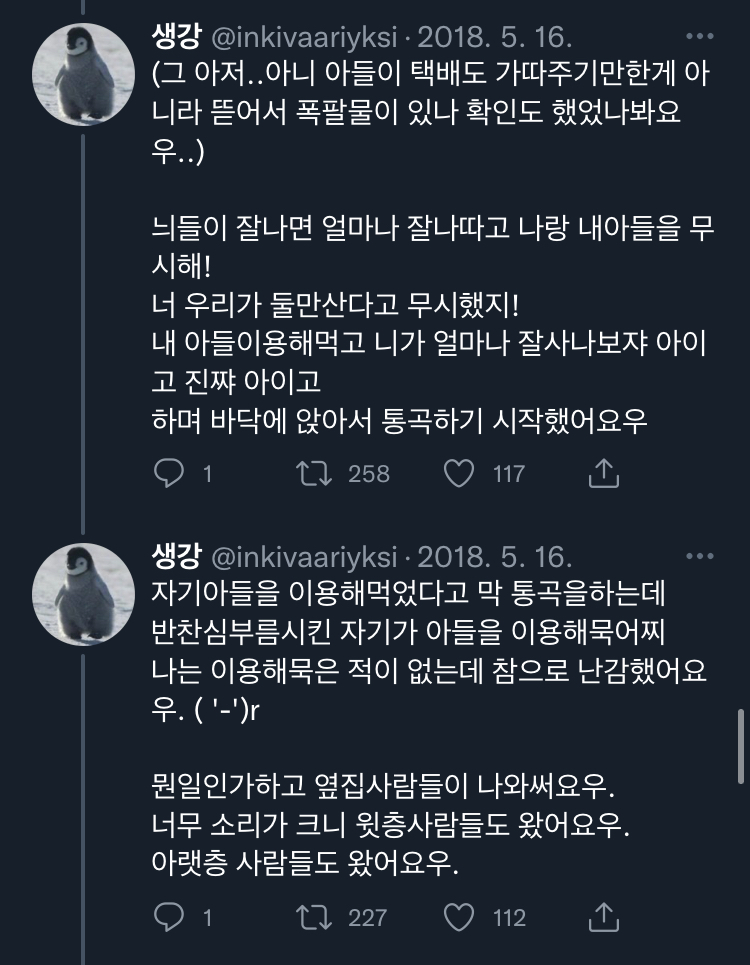The height and width of the screenshot is (965, 750).
Task: Retweet the post showing 258 retweets
Action: [317, 473]
